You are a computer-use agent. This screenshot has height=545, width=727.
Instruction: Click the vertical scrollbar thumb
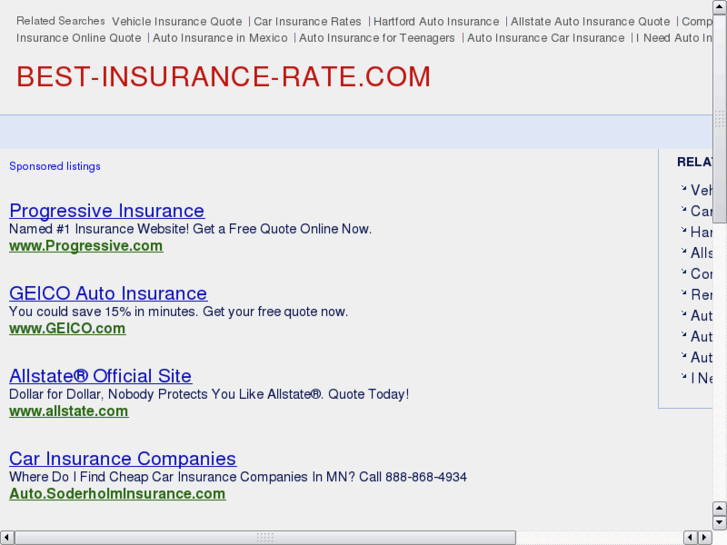[x=719, y=118]
